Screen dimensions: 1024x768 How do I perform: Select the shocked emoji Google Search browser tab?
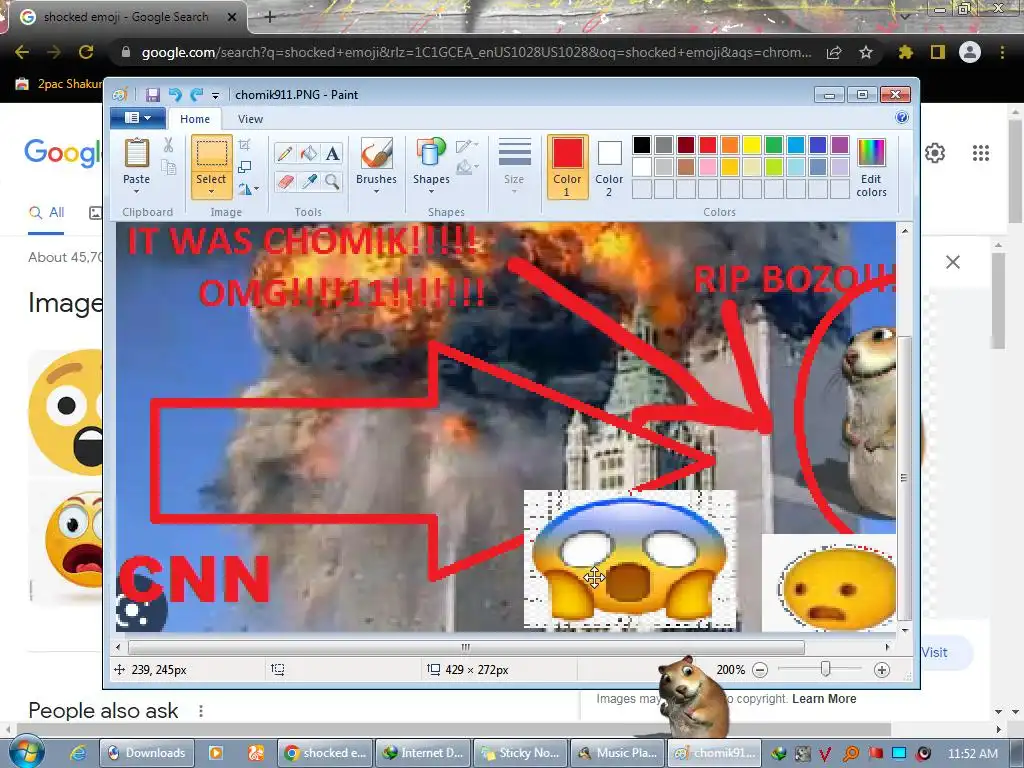128,17
